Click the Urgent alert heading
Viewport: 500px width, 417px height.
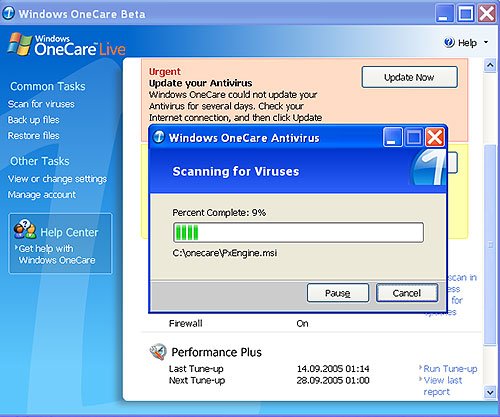click(x=165, y=72)
